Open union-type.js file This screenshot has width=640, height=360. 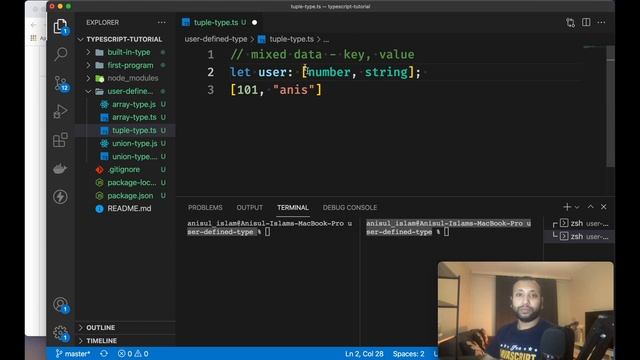[x=135, y=143]
